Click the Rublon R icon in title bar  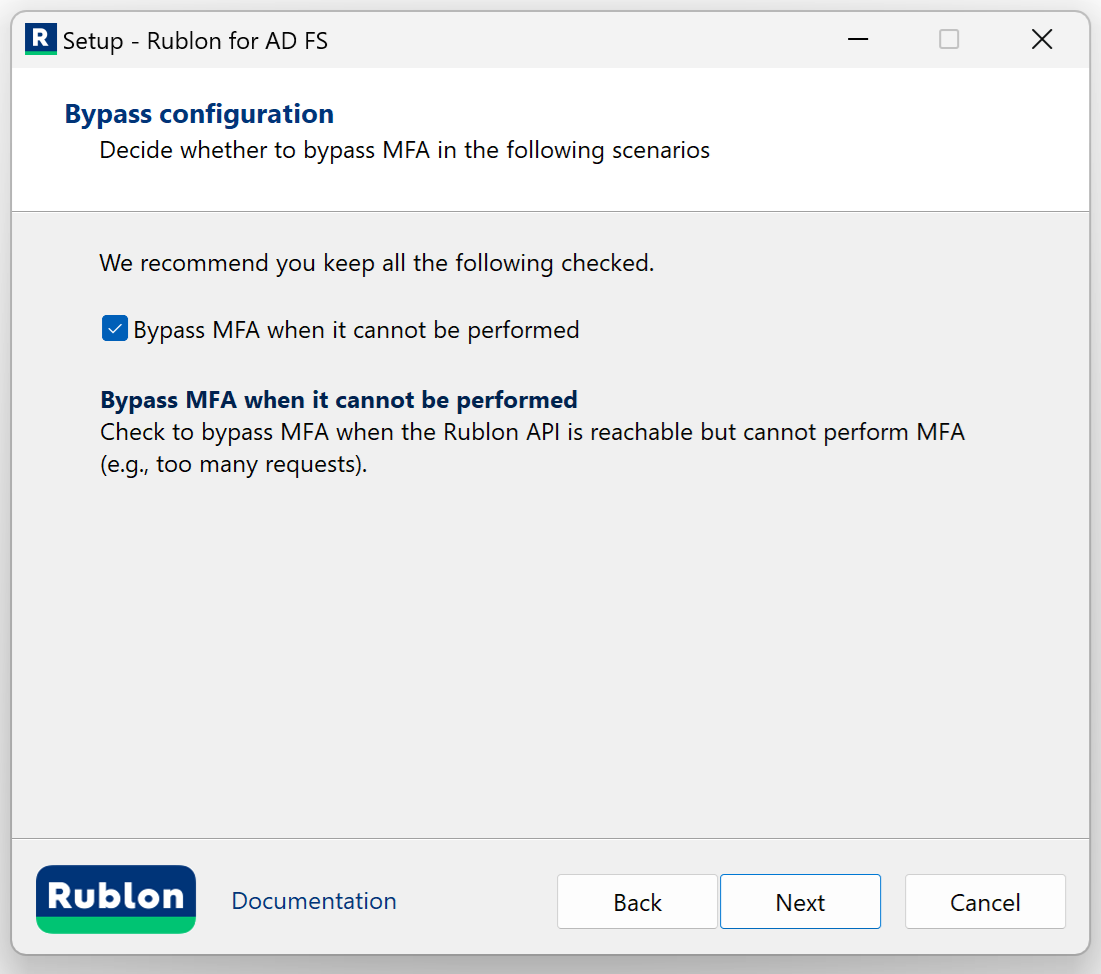point(40,40)
